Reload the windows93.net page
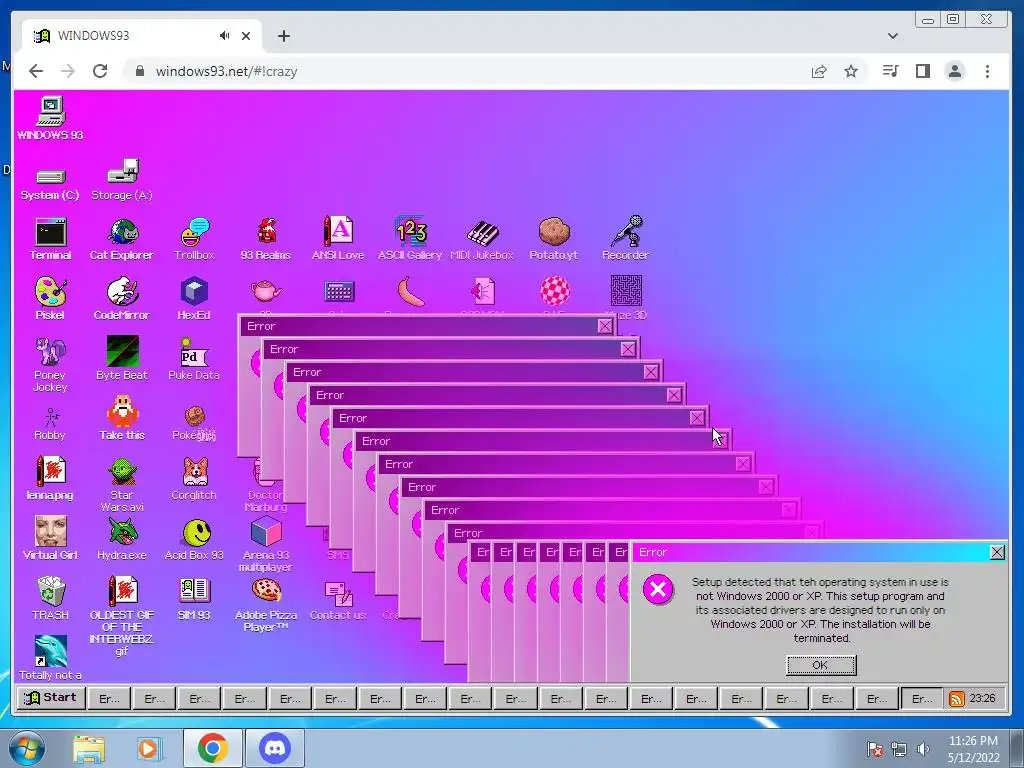Image resolution: width=1024 pixels, height=768 pixels. (x=100, y=71)
